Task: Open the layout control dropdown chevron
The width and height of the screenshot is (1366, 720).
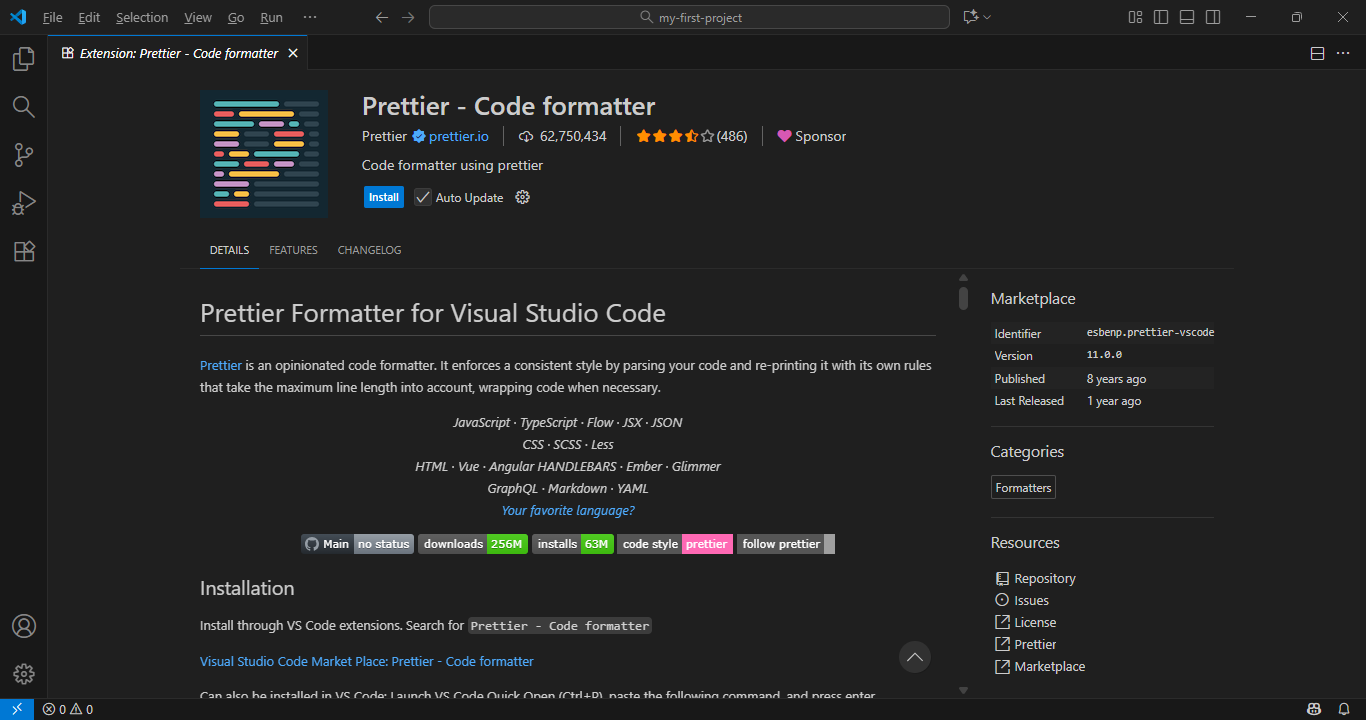Action: [x=988, y=17]
